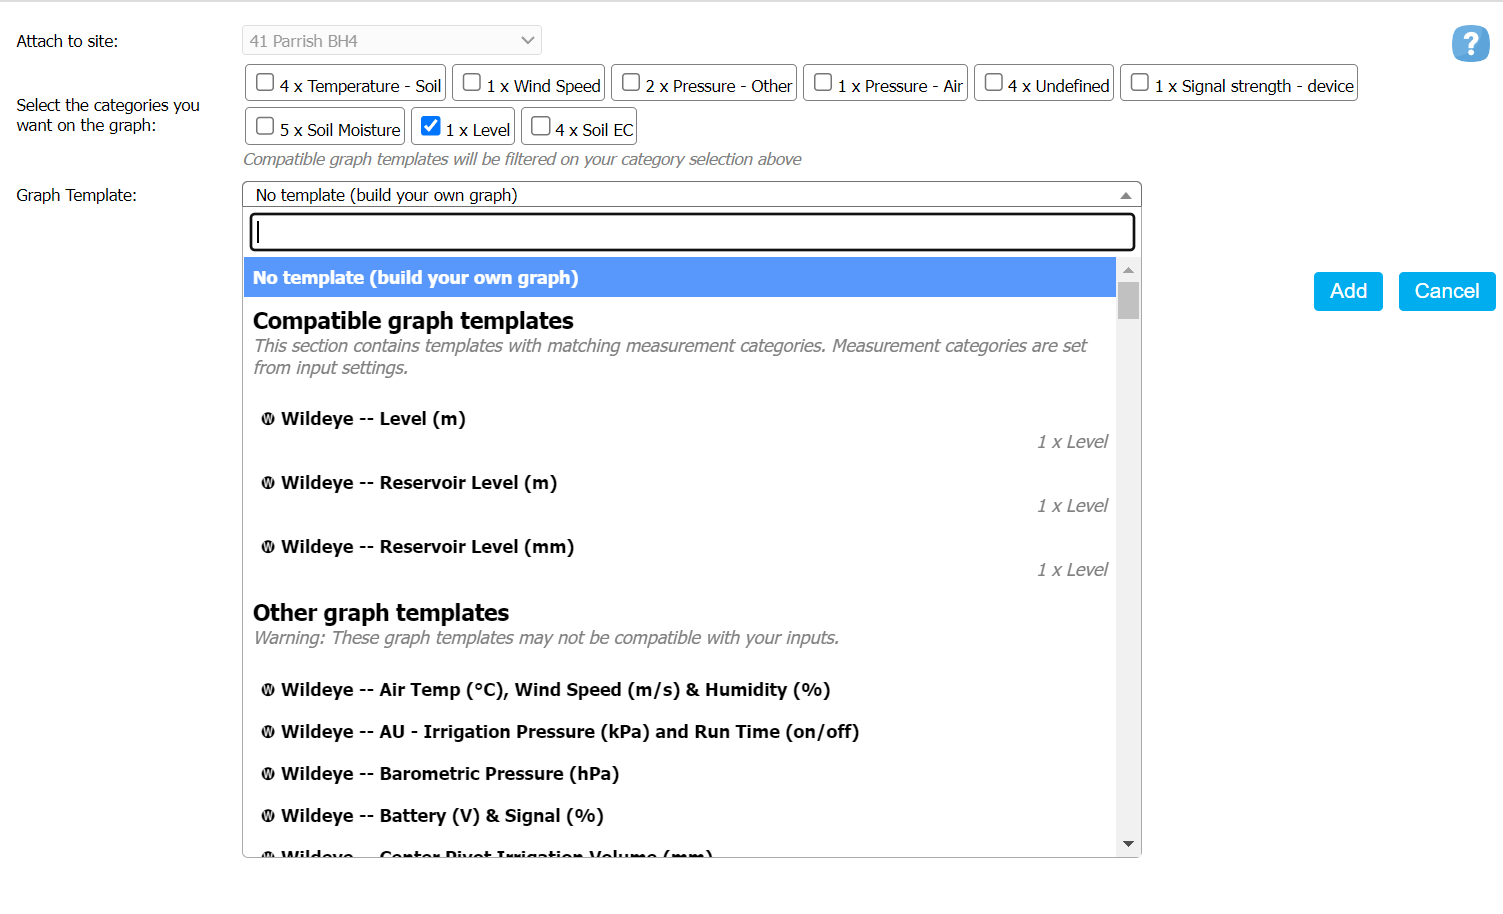Click the scrollbar down arrow in the template list
This screenshot has width=1503, height=914.
point(1127,843)
